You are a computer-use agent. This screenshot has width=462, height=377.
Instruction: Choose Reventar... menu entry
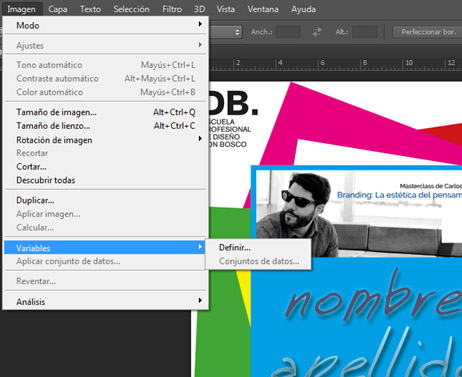click(x=106, y=281)
